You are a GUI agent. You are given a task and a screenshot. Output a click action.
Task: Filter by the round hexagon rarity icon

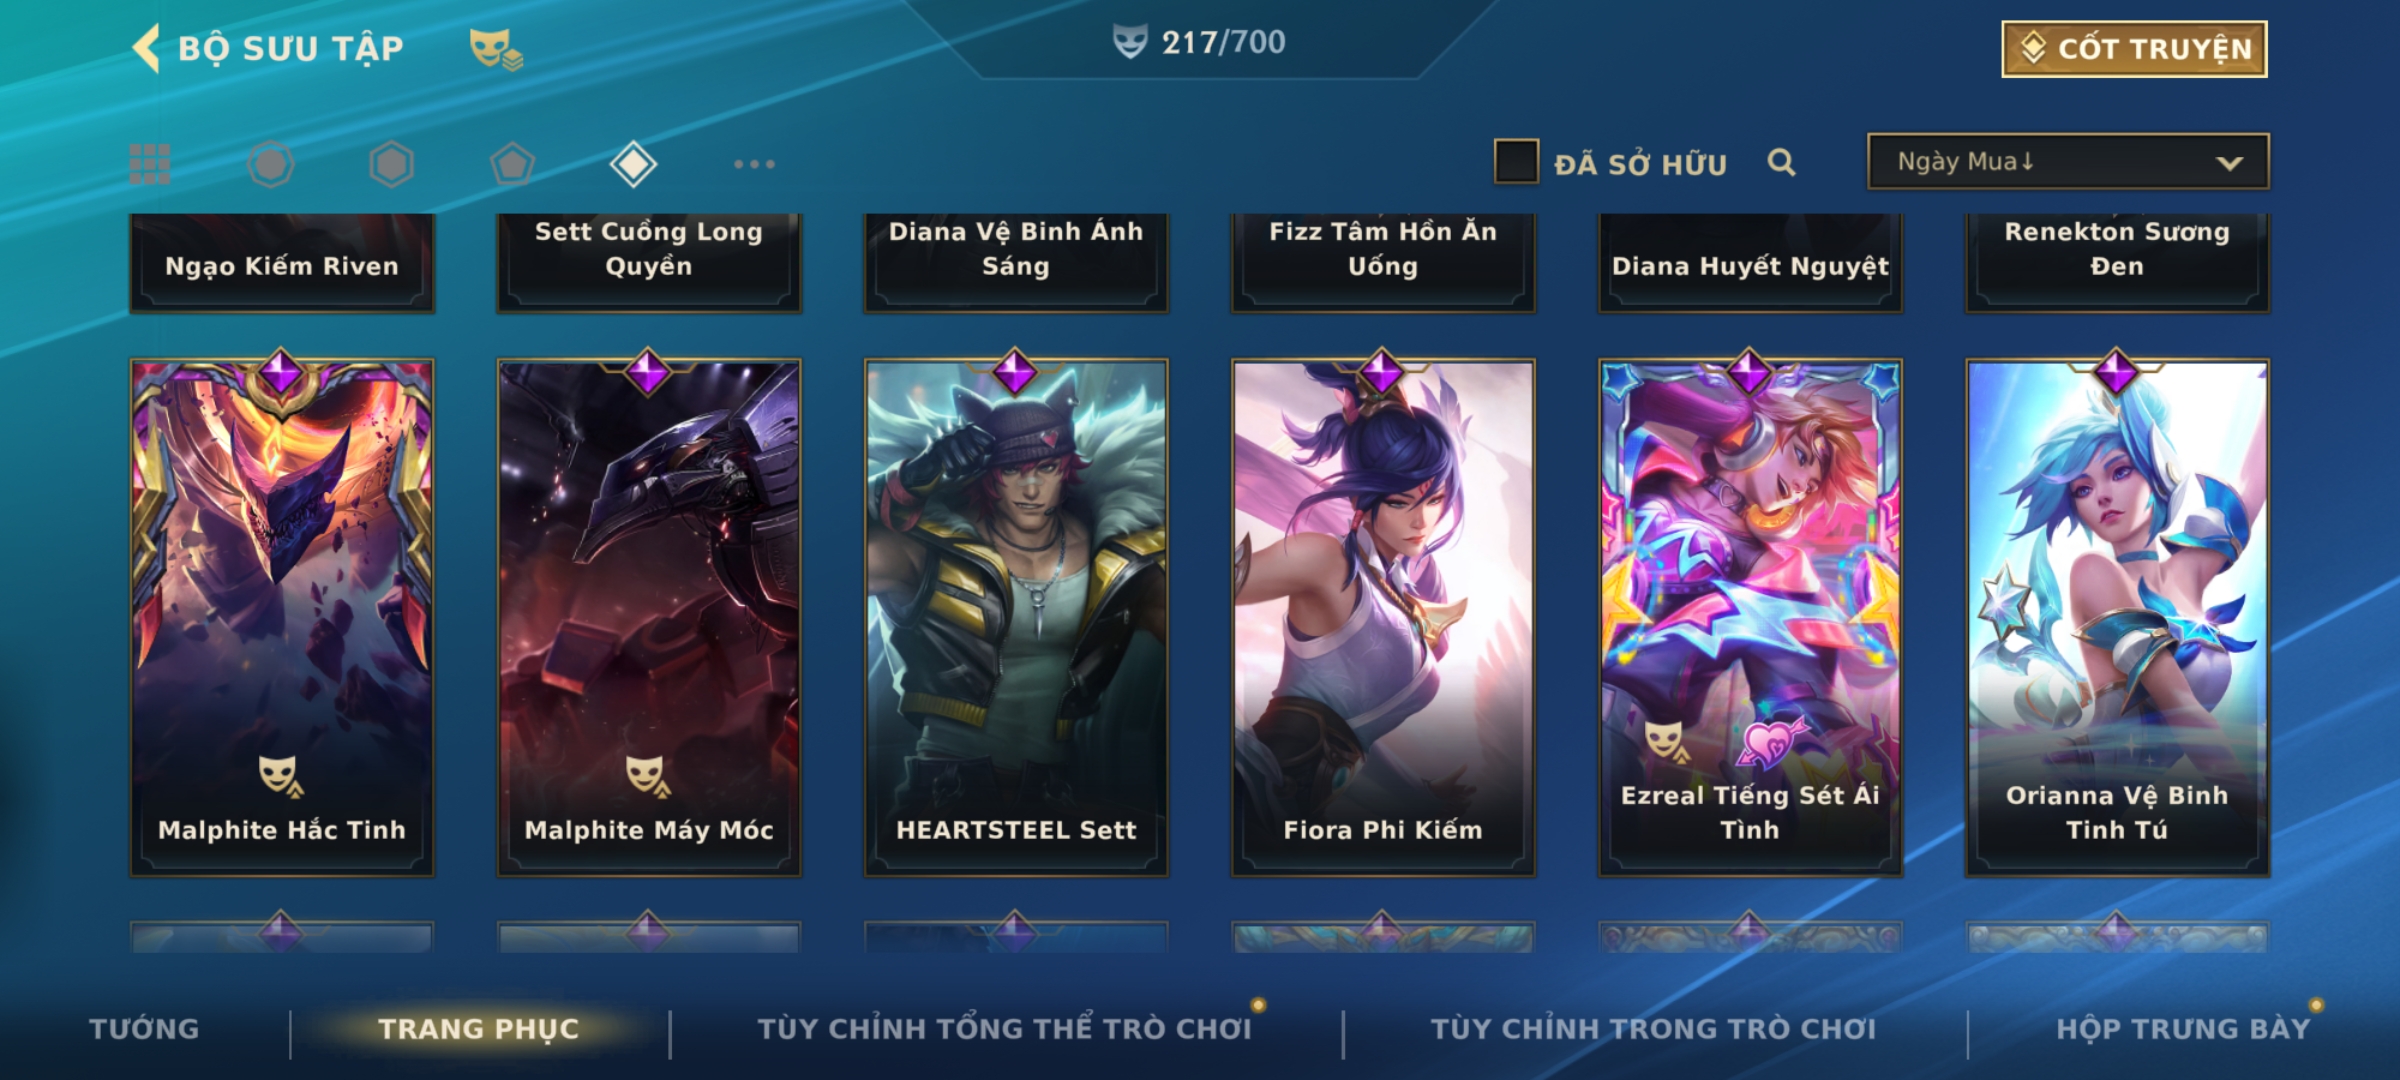[x=271, y=164]
